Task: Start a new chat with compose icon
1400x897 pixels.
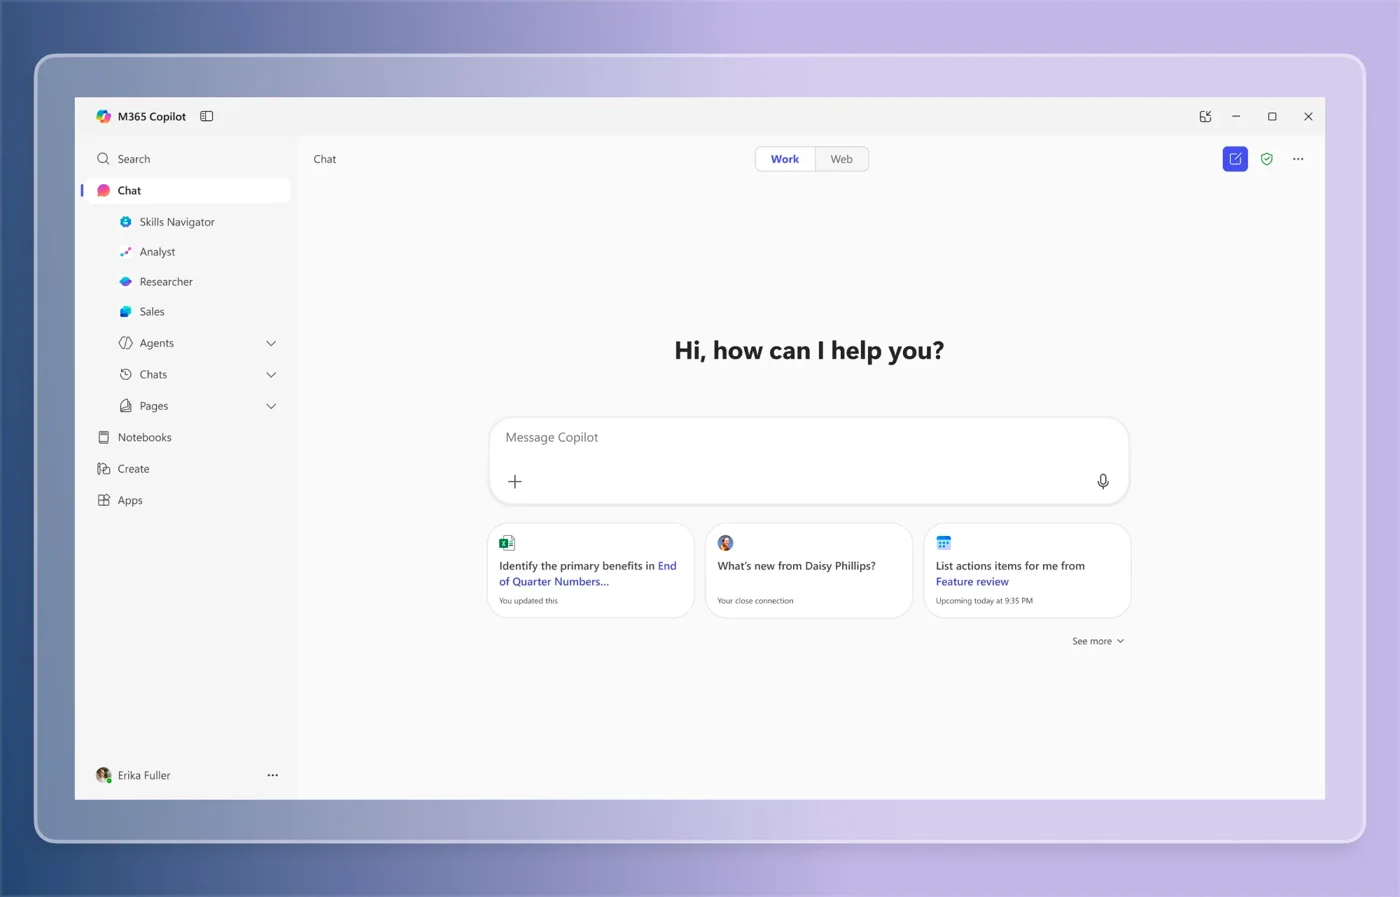Action: tap(1235, 159)
